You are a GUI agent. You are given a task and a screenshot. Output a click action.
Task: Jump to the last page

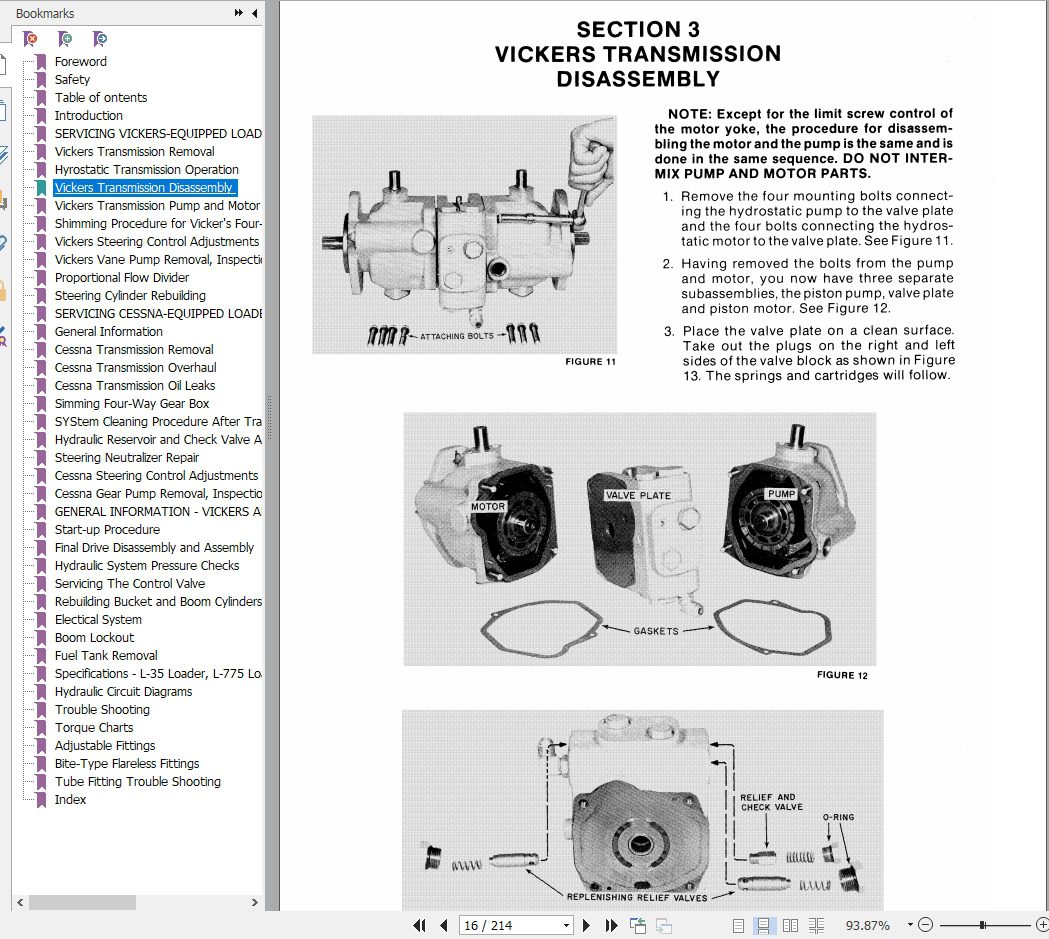[611, 926]
